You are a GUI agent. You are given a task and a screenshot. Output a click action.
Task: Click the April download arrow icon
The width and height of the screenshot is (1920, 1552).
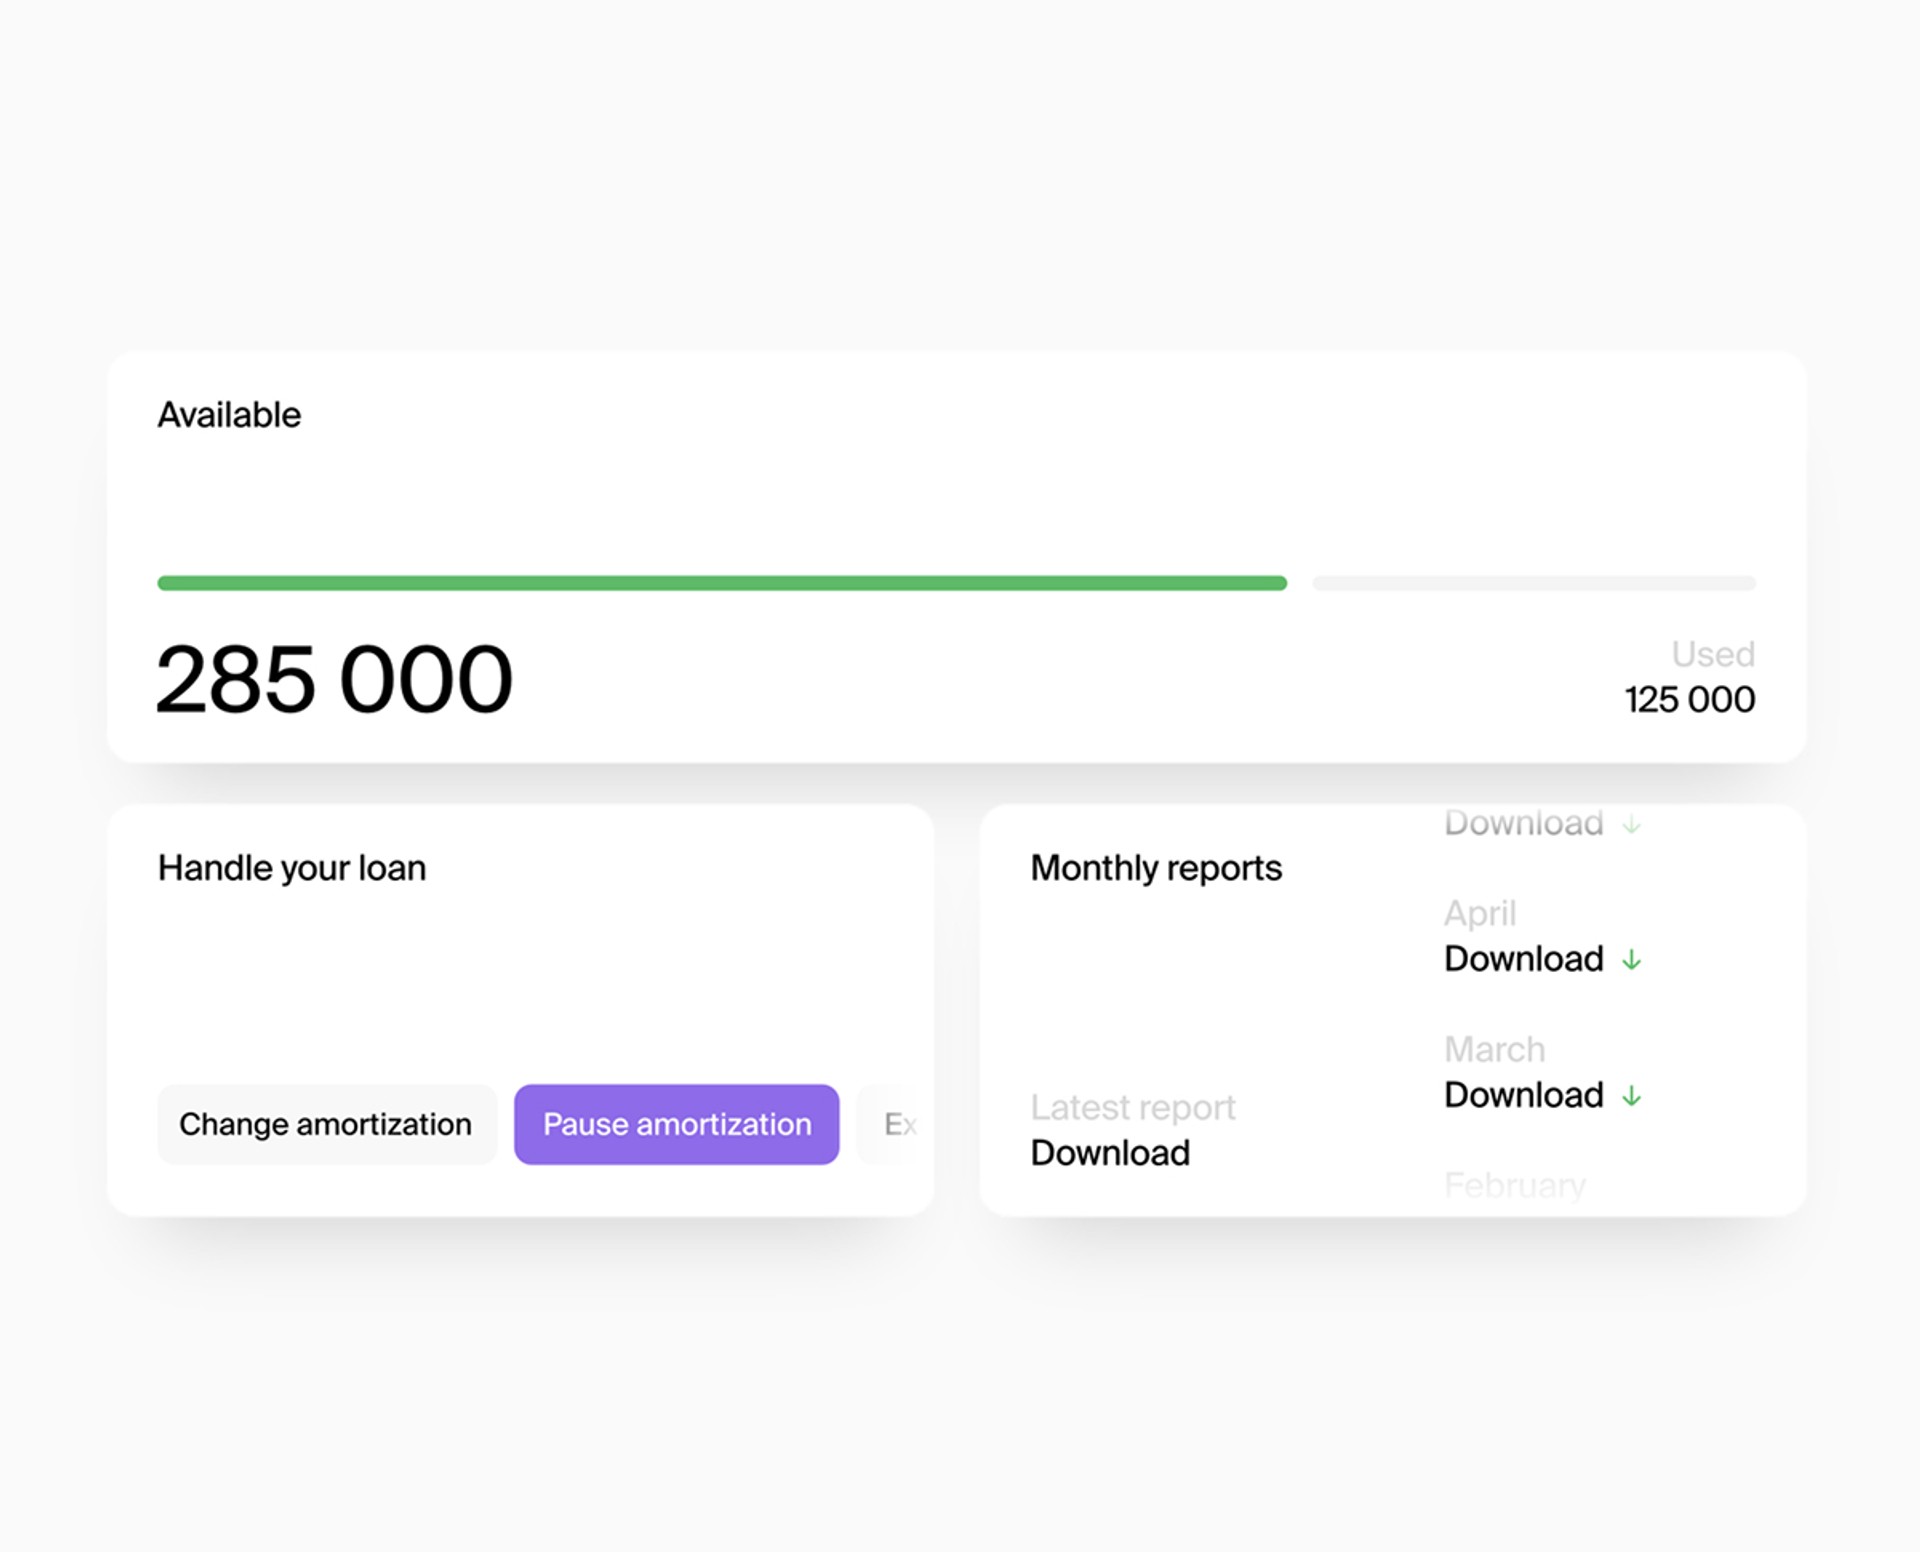coord(1631,960)
